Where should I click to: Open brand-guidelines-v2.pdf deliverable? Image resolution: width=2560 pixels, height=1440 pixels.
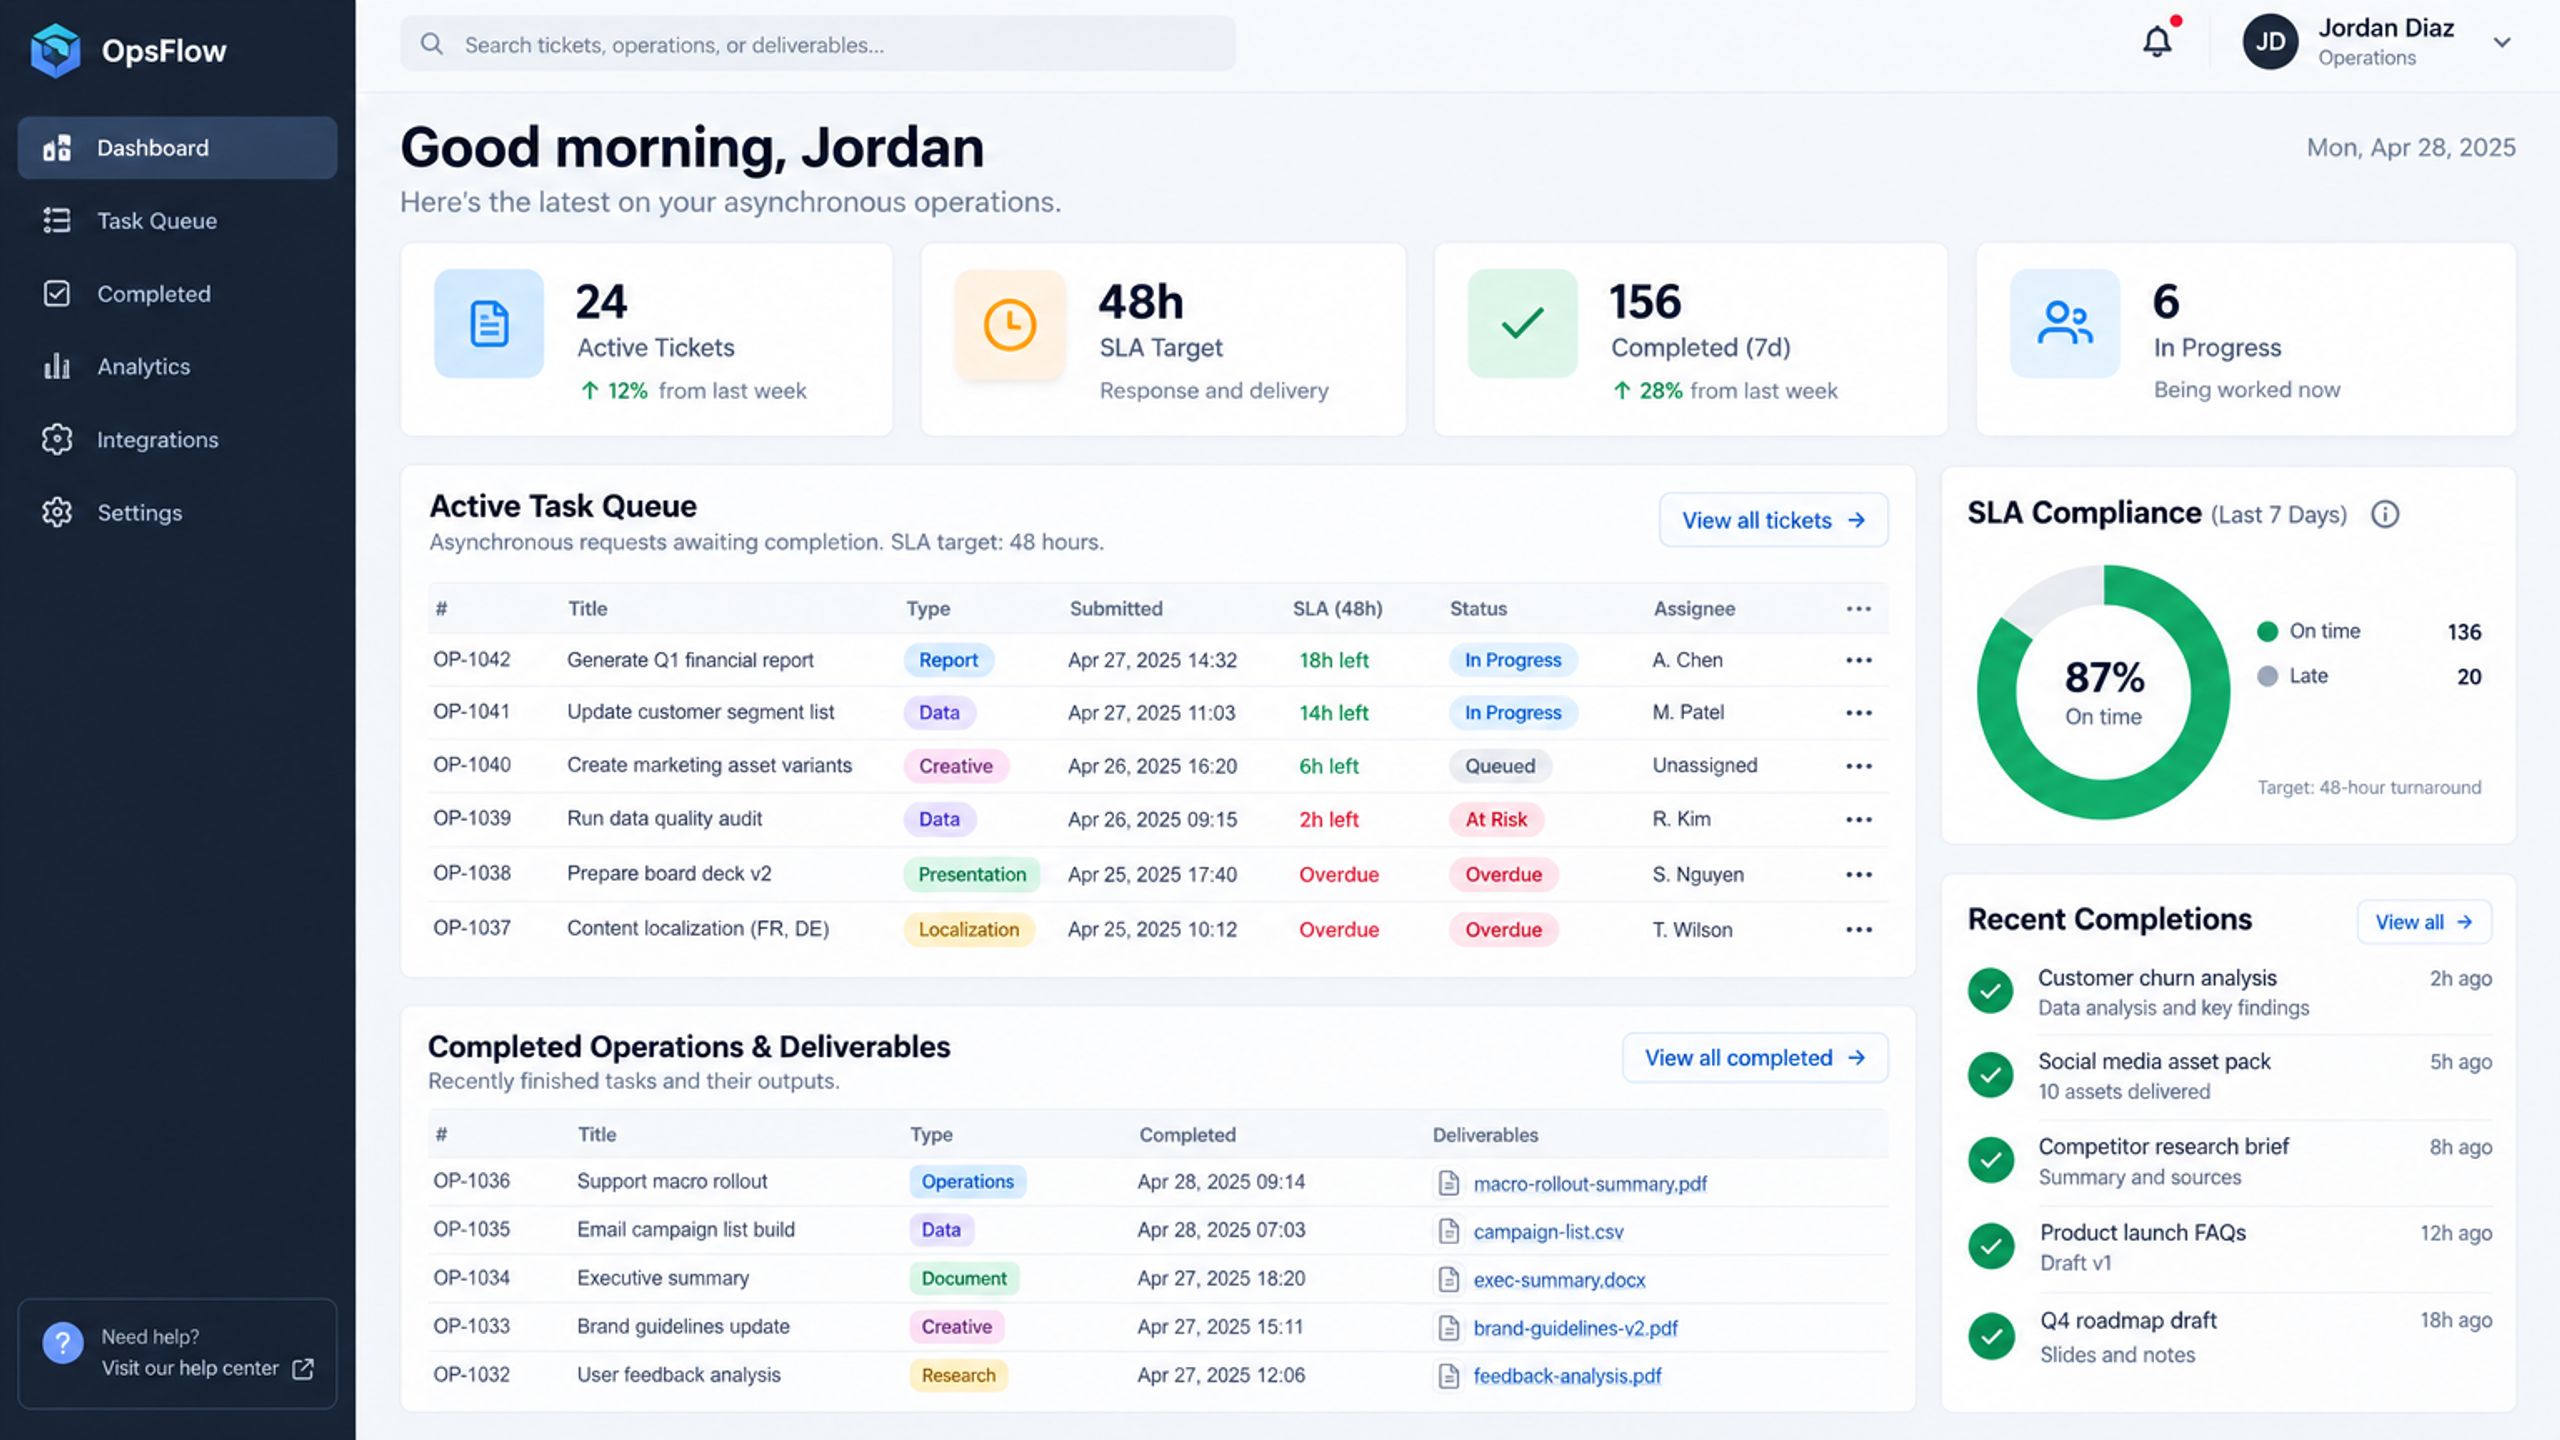1575,1328
